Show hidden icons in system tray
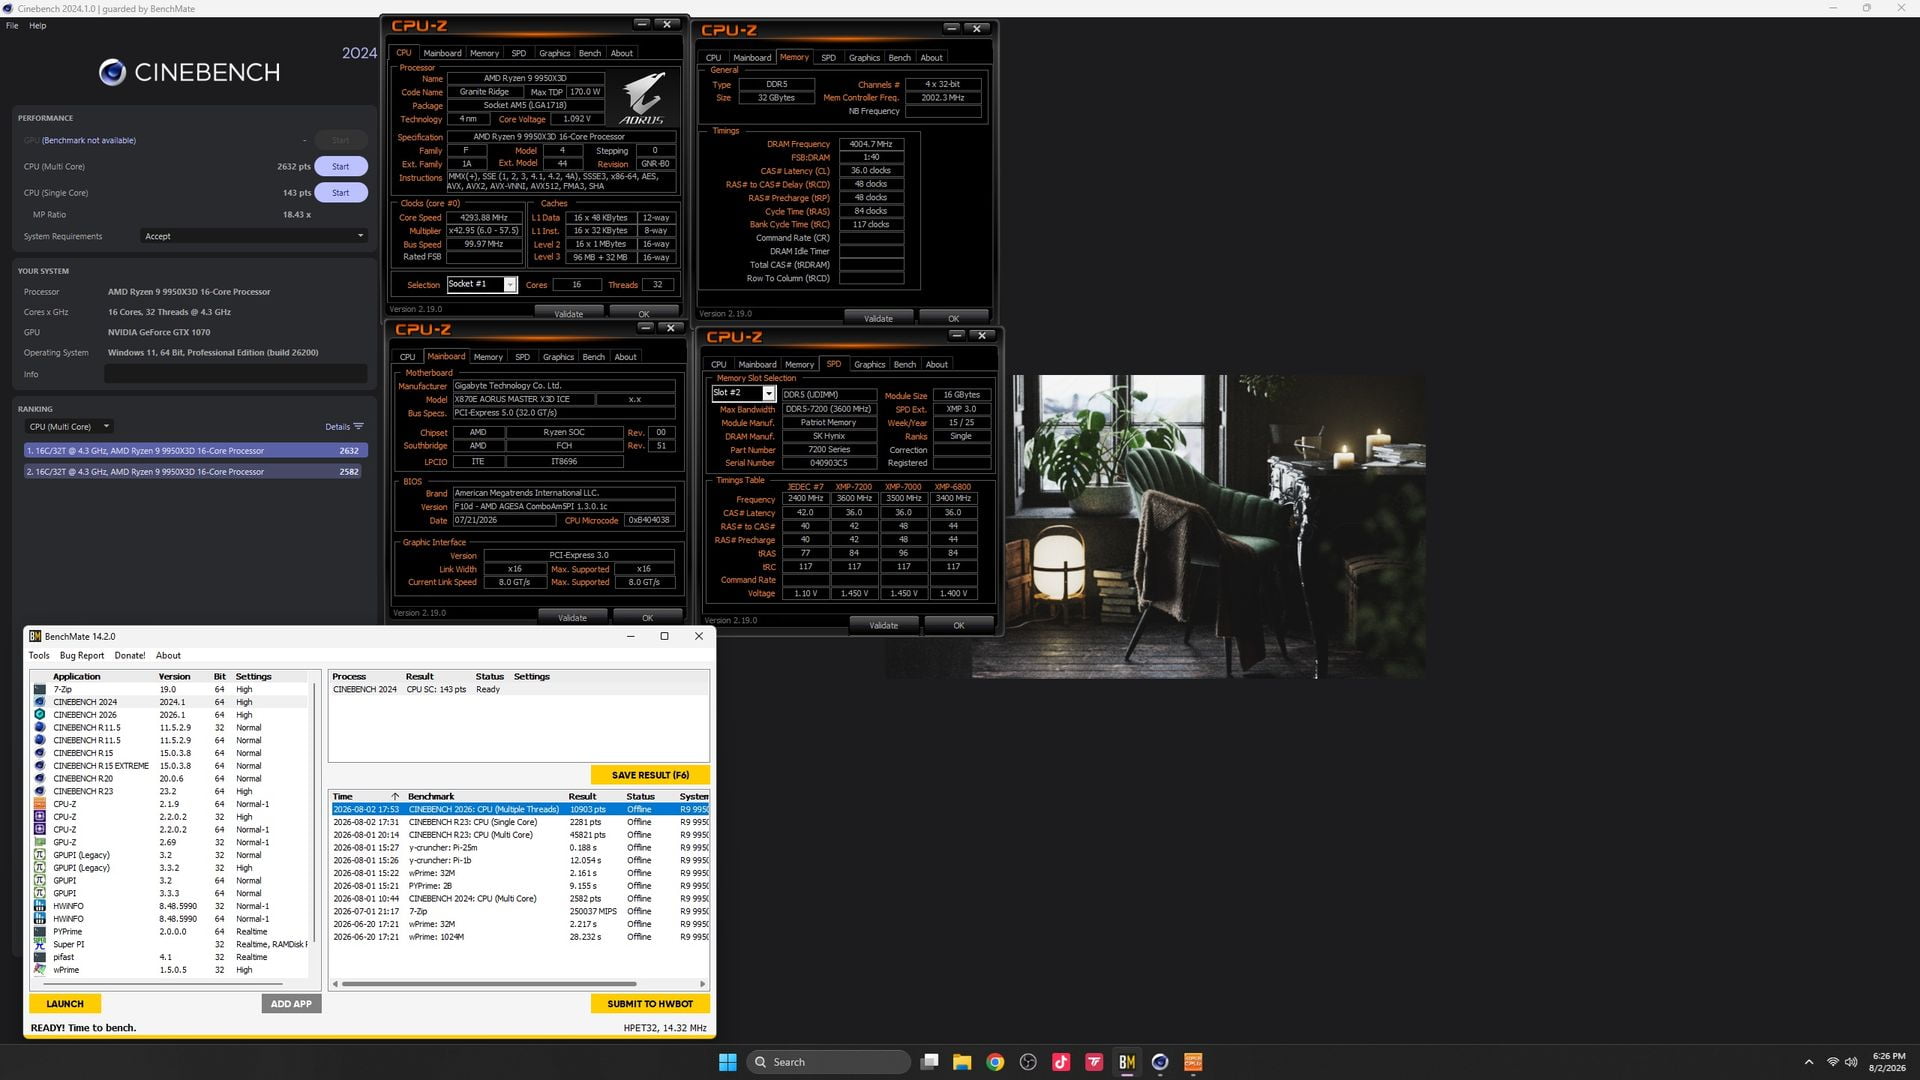The width and height of the screenshot is (1920, 1080). coord(1808,1062)
